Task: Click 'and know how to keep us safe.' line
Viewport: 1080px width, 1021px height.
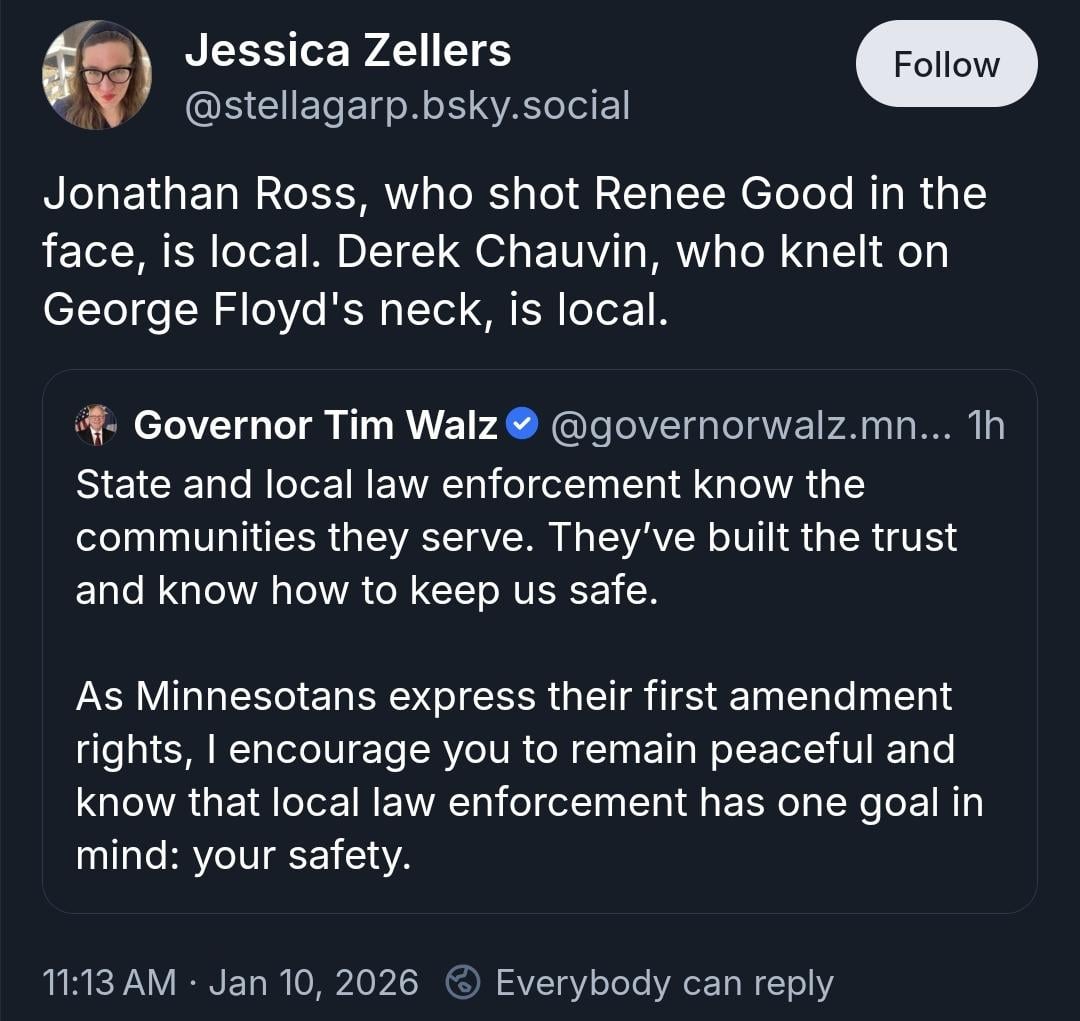Action: tap(367, 590)
